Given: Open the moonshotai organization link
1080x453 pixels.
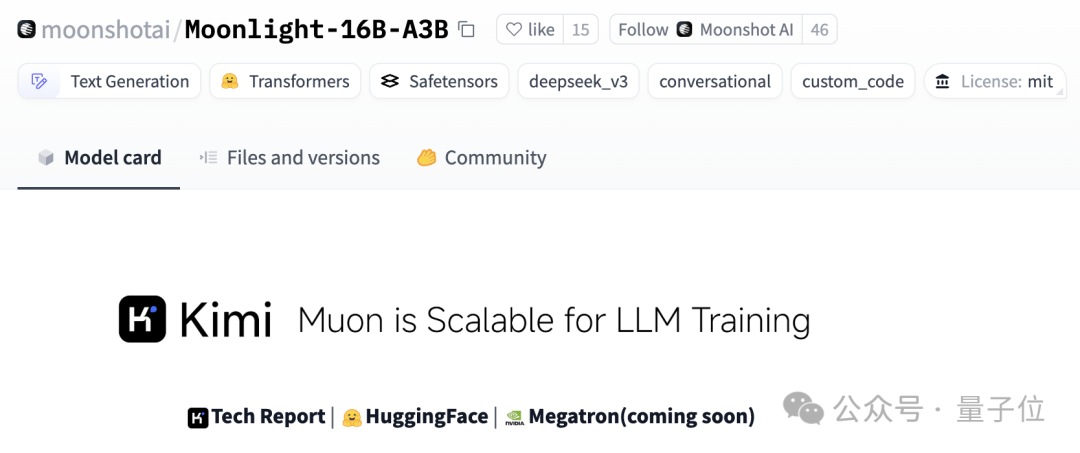Looking at the screenshot, I should 105,30.
